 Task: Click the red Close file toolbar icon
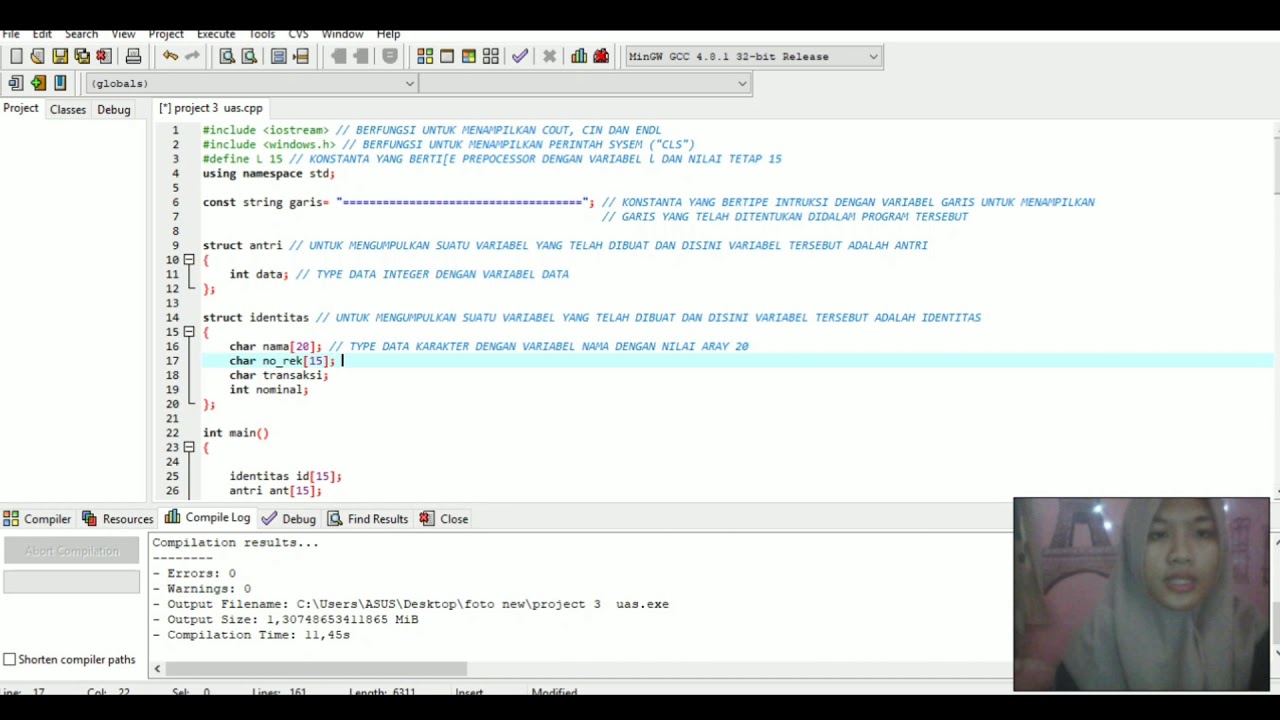click(104, 57)
